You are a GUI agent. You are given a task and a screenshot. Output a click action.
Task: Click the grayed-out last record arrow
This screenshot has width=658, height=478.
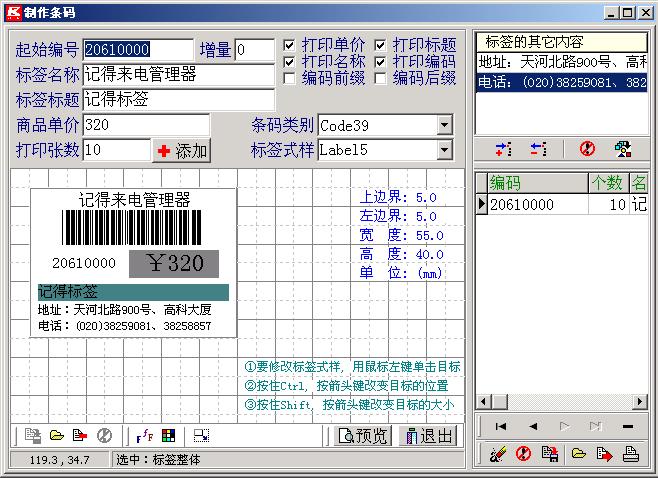[596, 426]
